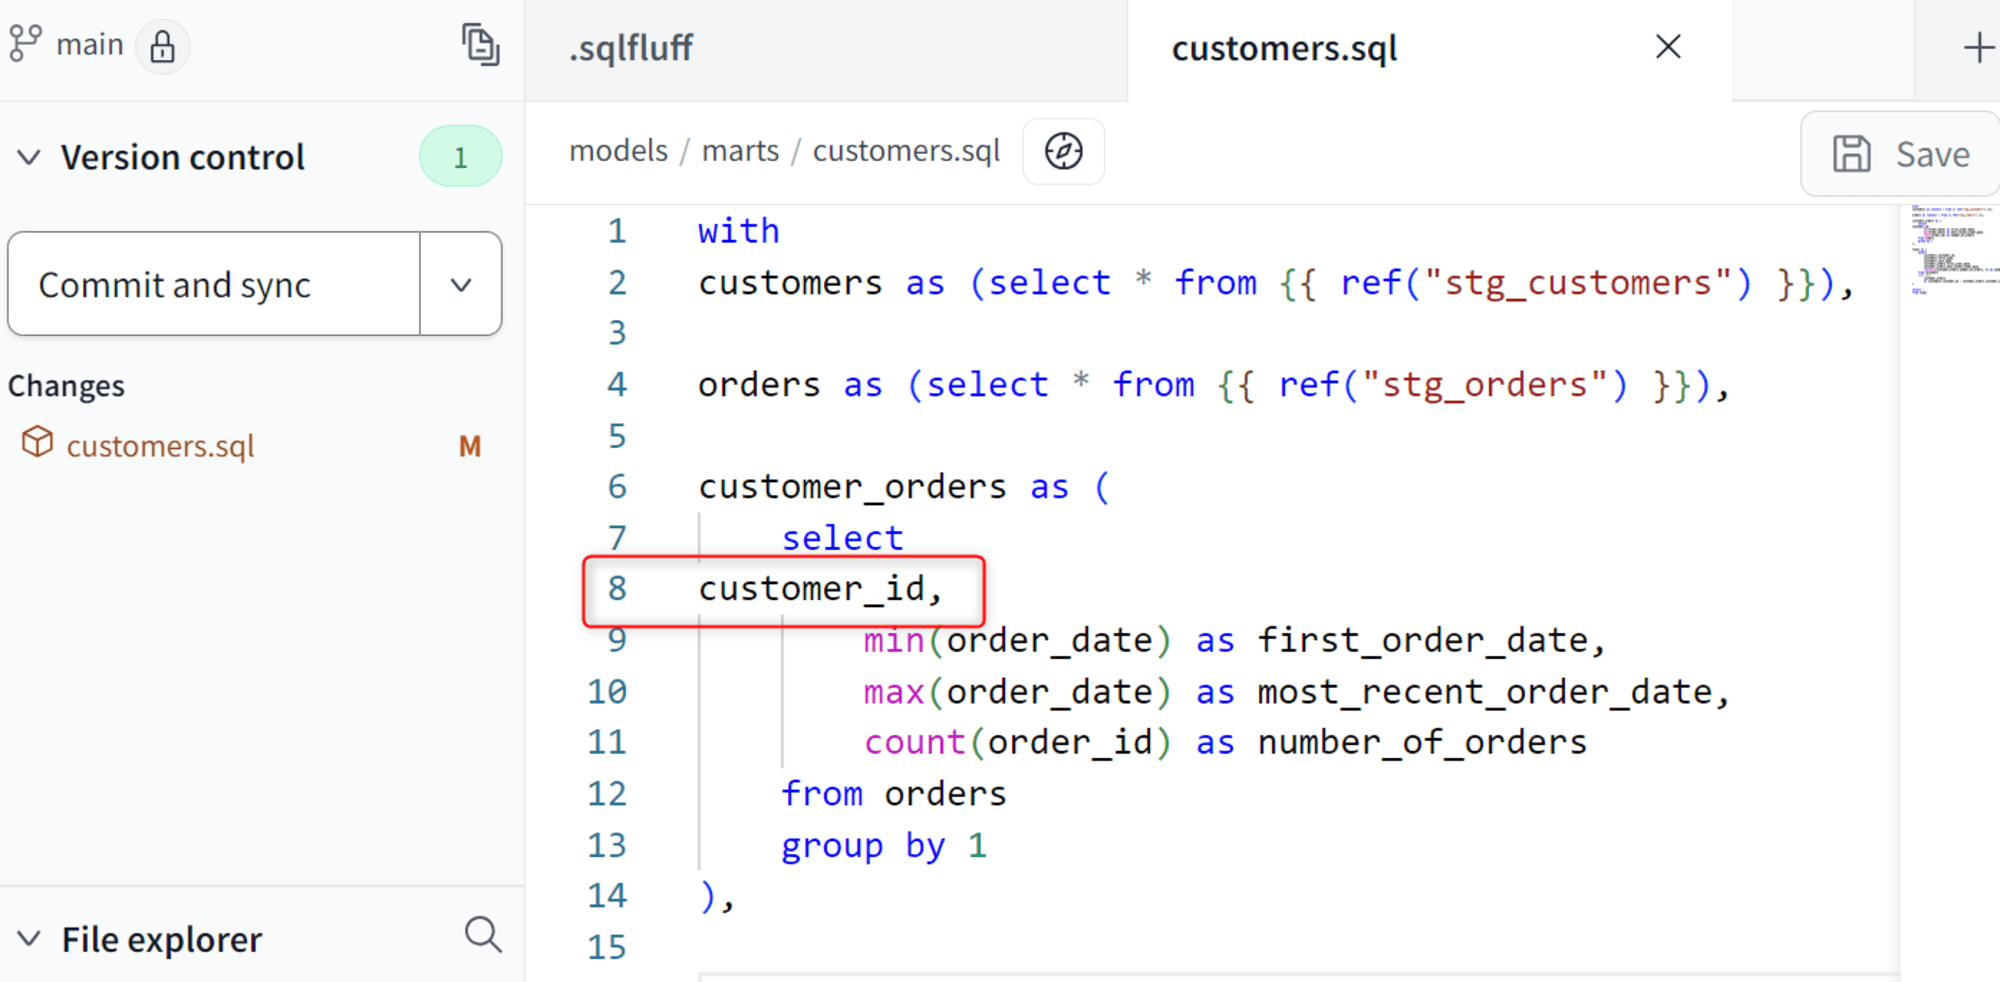Click customer_id, on line 8
The height and width of the screenshot is (982, 2000).
pyautogui.click(x=820, y=589)
